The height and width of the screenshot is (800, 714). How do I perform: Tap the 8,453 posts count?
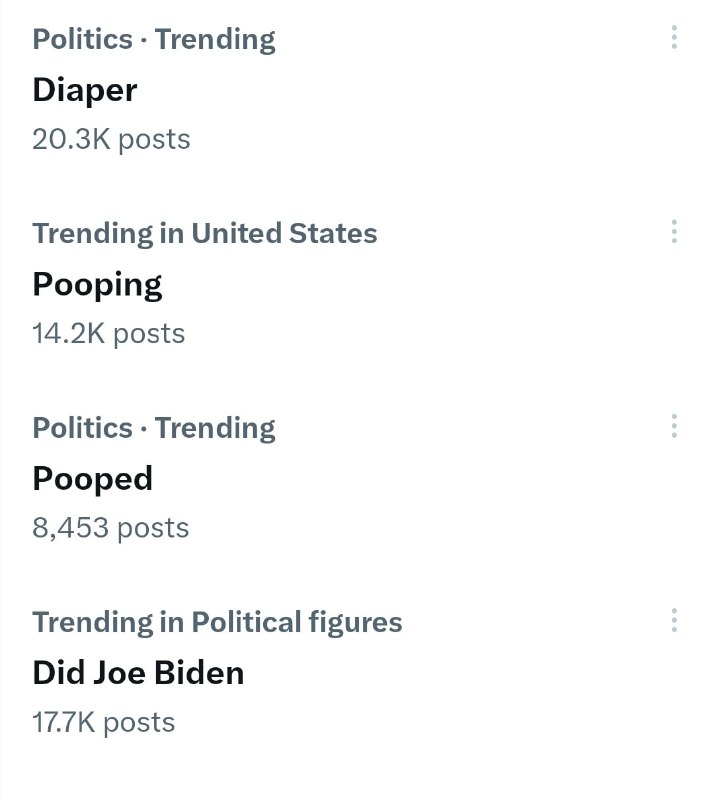pyautogui.click(x=111, y=527)
